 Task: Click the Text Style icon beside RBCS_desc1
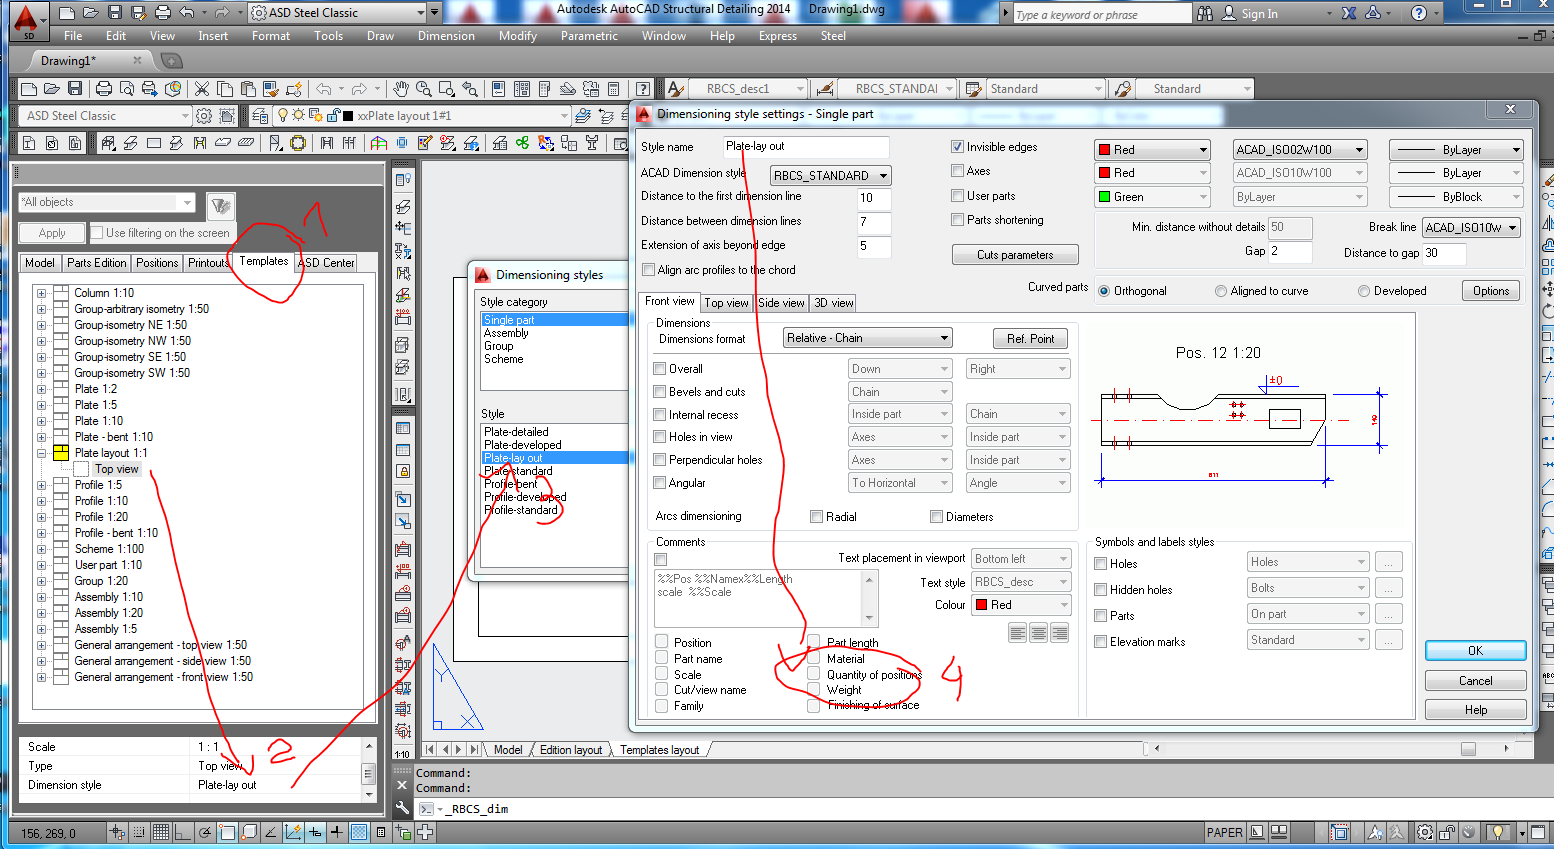(x=675, y=89)
